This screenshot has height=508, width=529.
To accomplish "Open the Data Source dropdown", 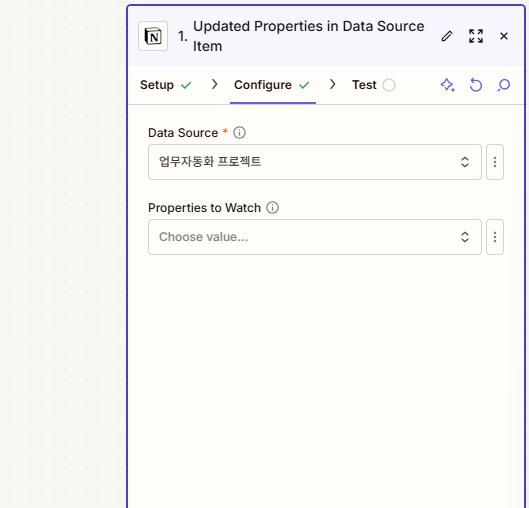I will tap(315, 162).
